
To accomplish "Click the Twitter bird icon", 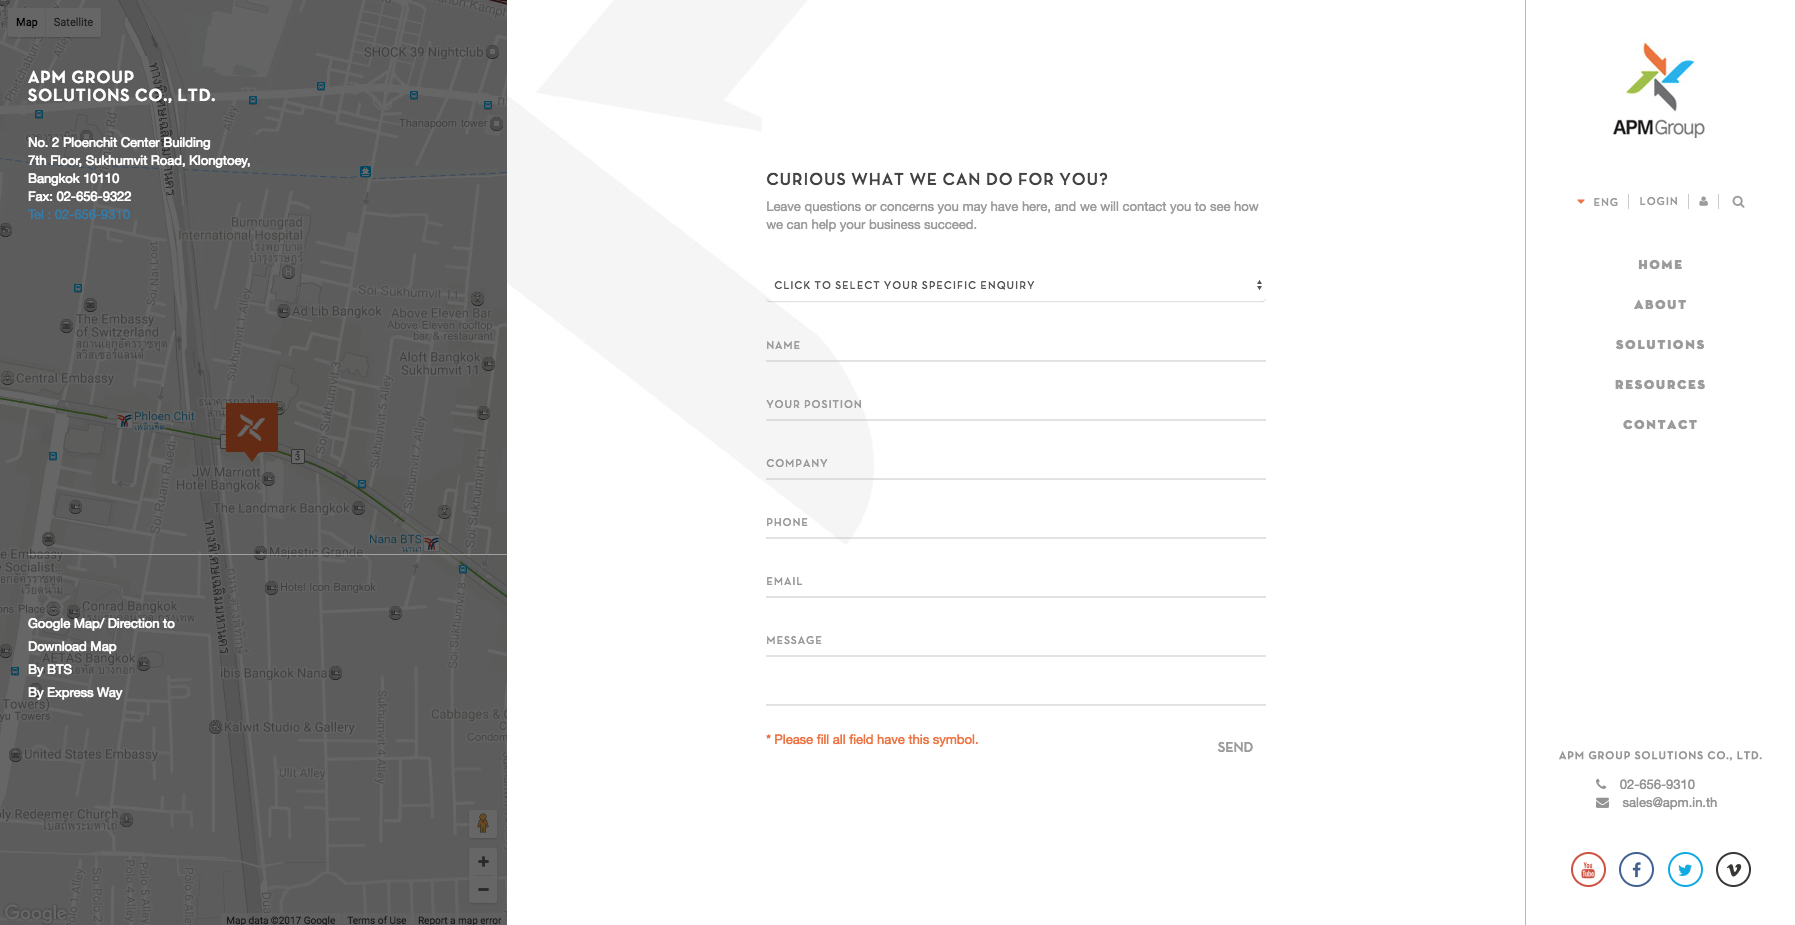I will [x=1685, y=870].
